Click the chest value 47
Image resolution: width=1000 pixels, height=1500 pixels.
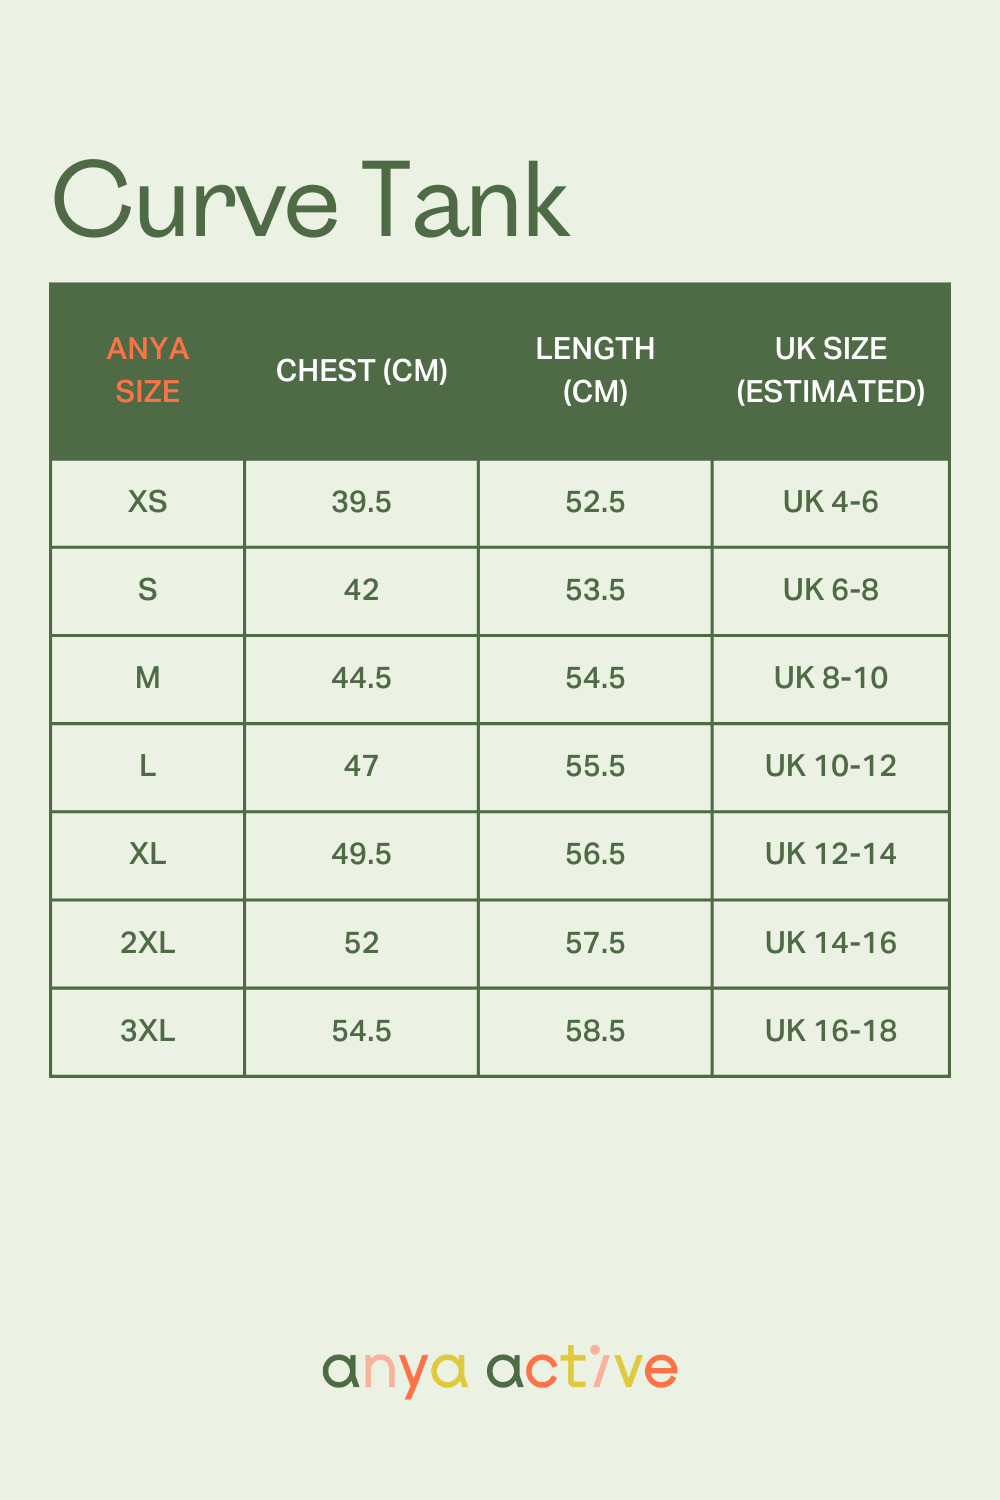(x=361, y=766)
